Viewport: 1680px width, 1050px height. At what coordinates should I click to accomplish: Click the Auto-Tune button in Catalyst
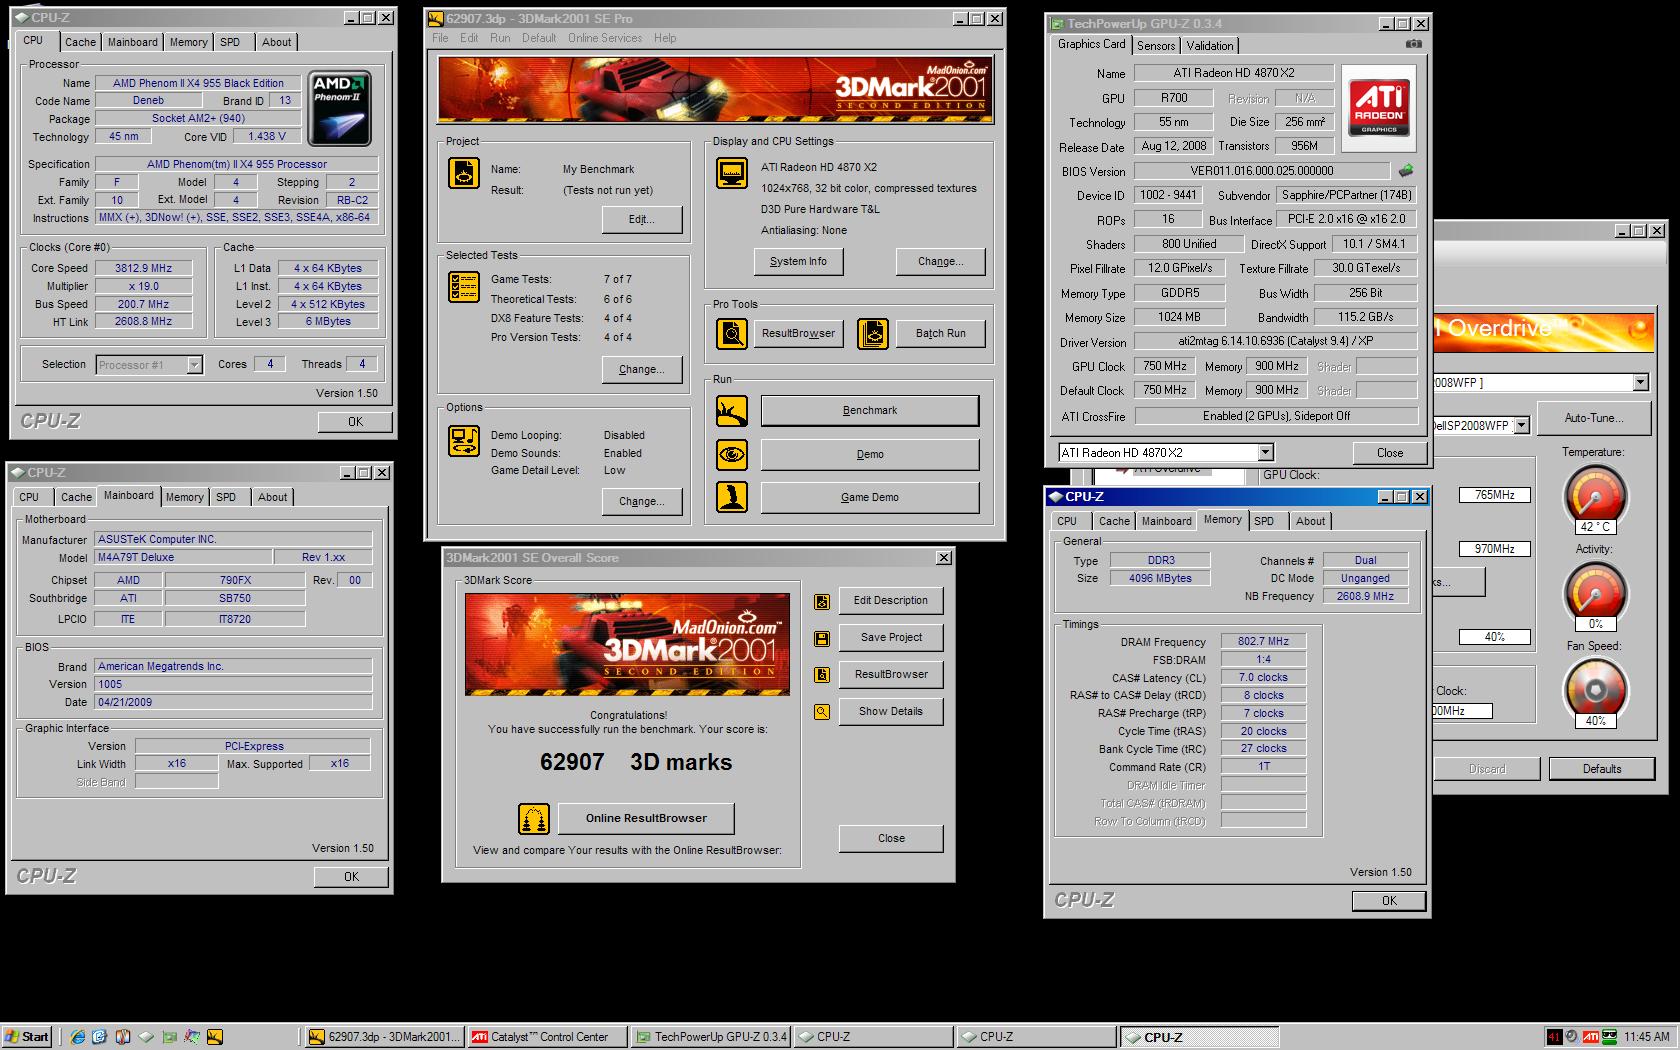coord(1594,418)
